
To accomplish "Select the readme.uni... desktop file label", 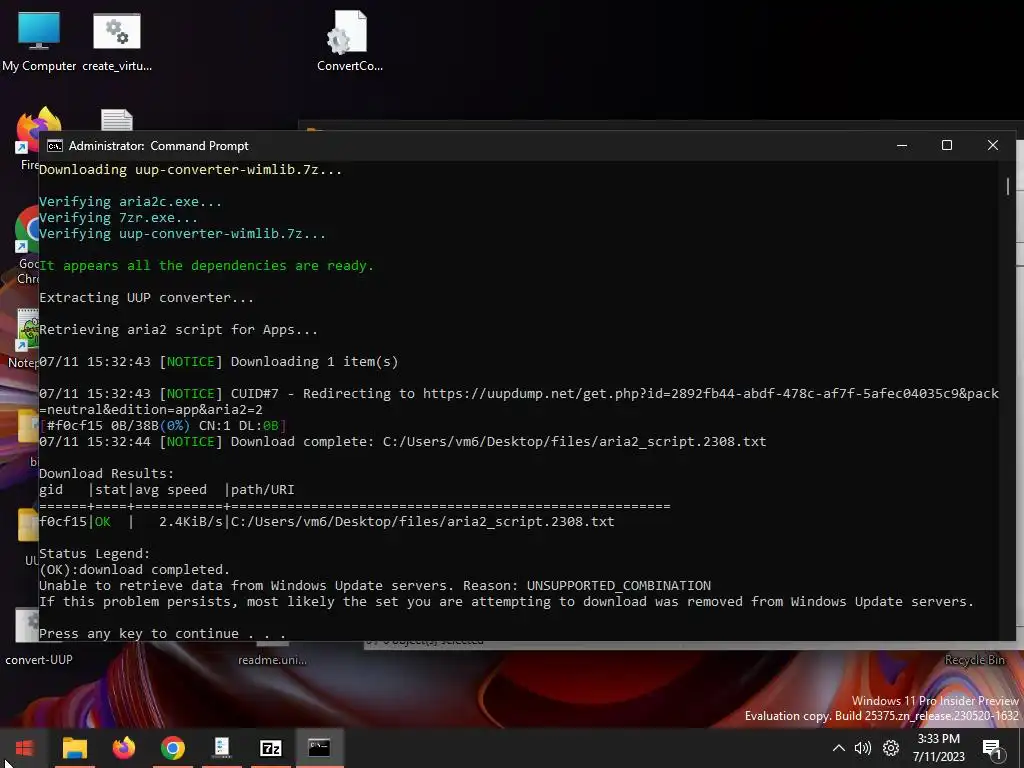I will [272, 660].
